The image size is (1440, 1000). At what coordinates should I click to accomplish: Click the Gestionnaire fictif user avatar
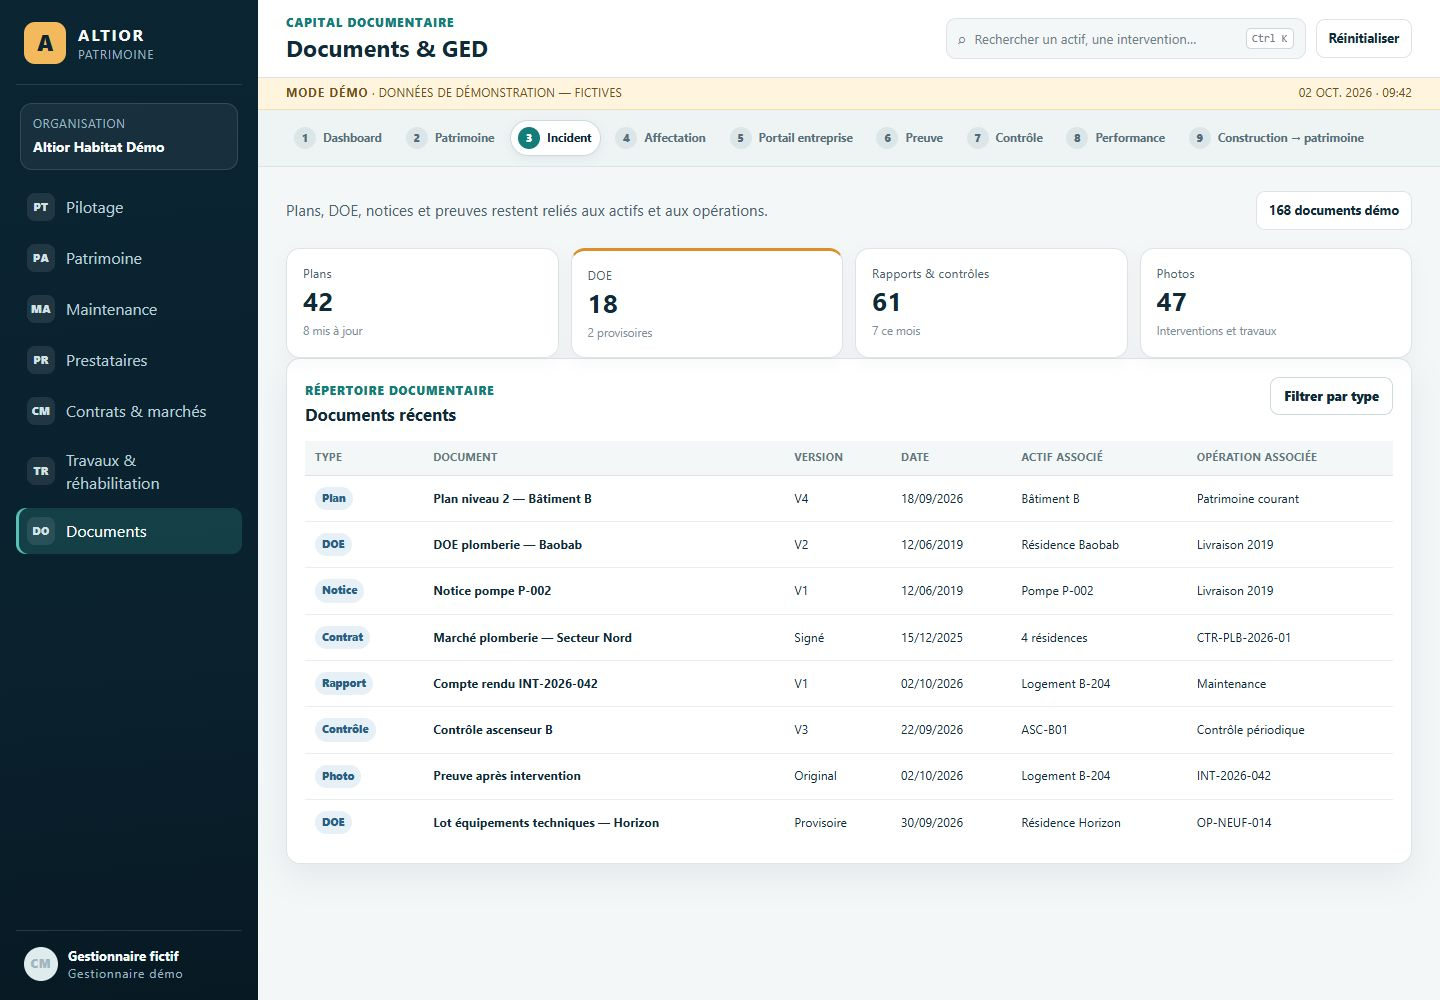(x=41, y=964)
